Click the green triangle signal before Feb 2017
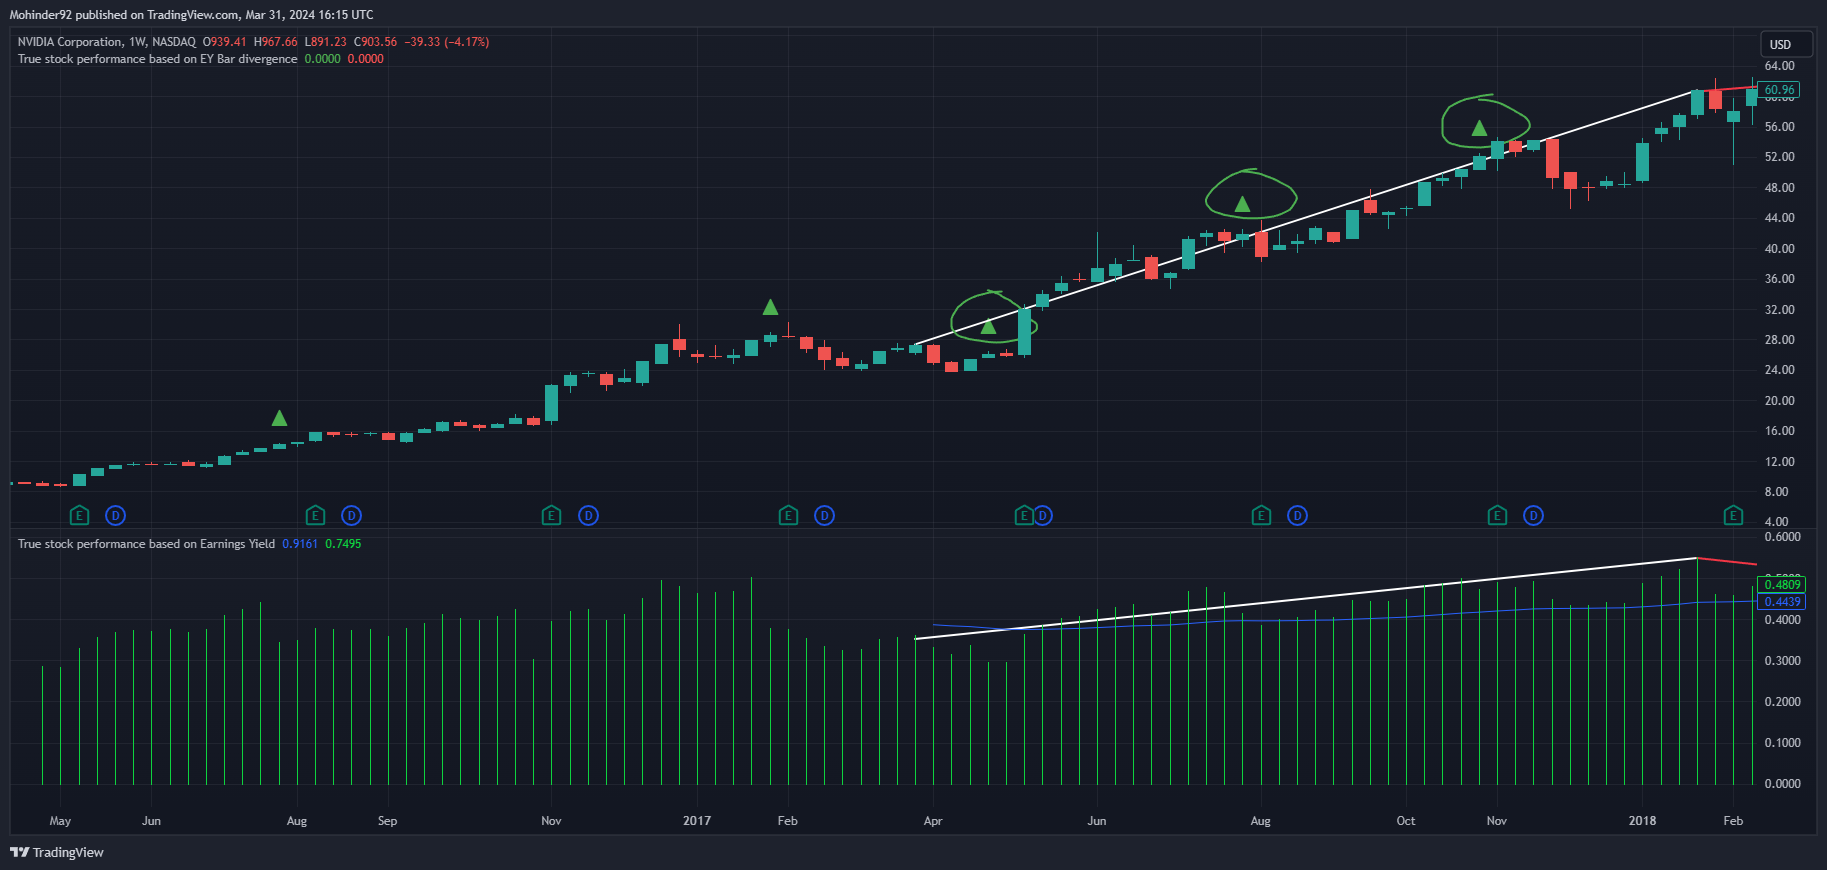Viewport: 1827px width, 870px height. (x=770, y=307)
